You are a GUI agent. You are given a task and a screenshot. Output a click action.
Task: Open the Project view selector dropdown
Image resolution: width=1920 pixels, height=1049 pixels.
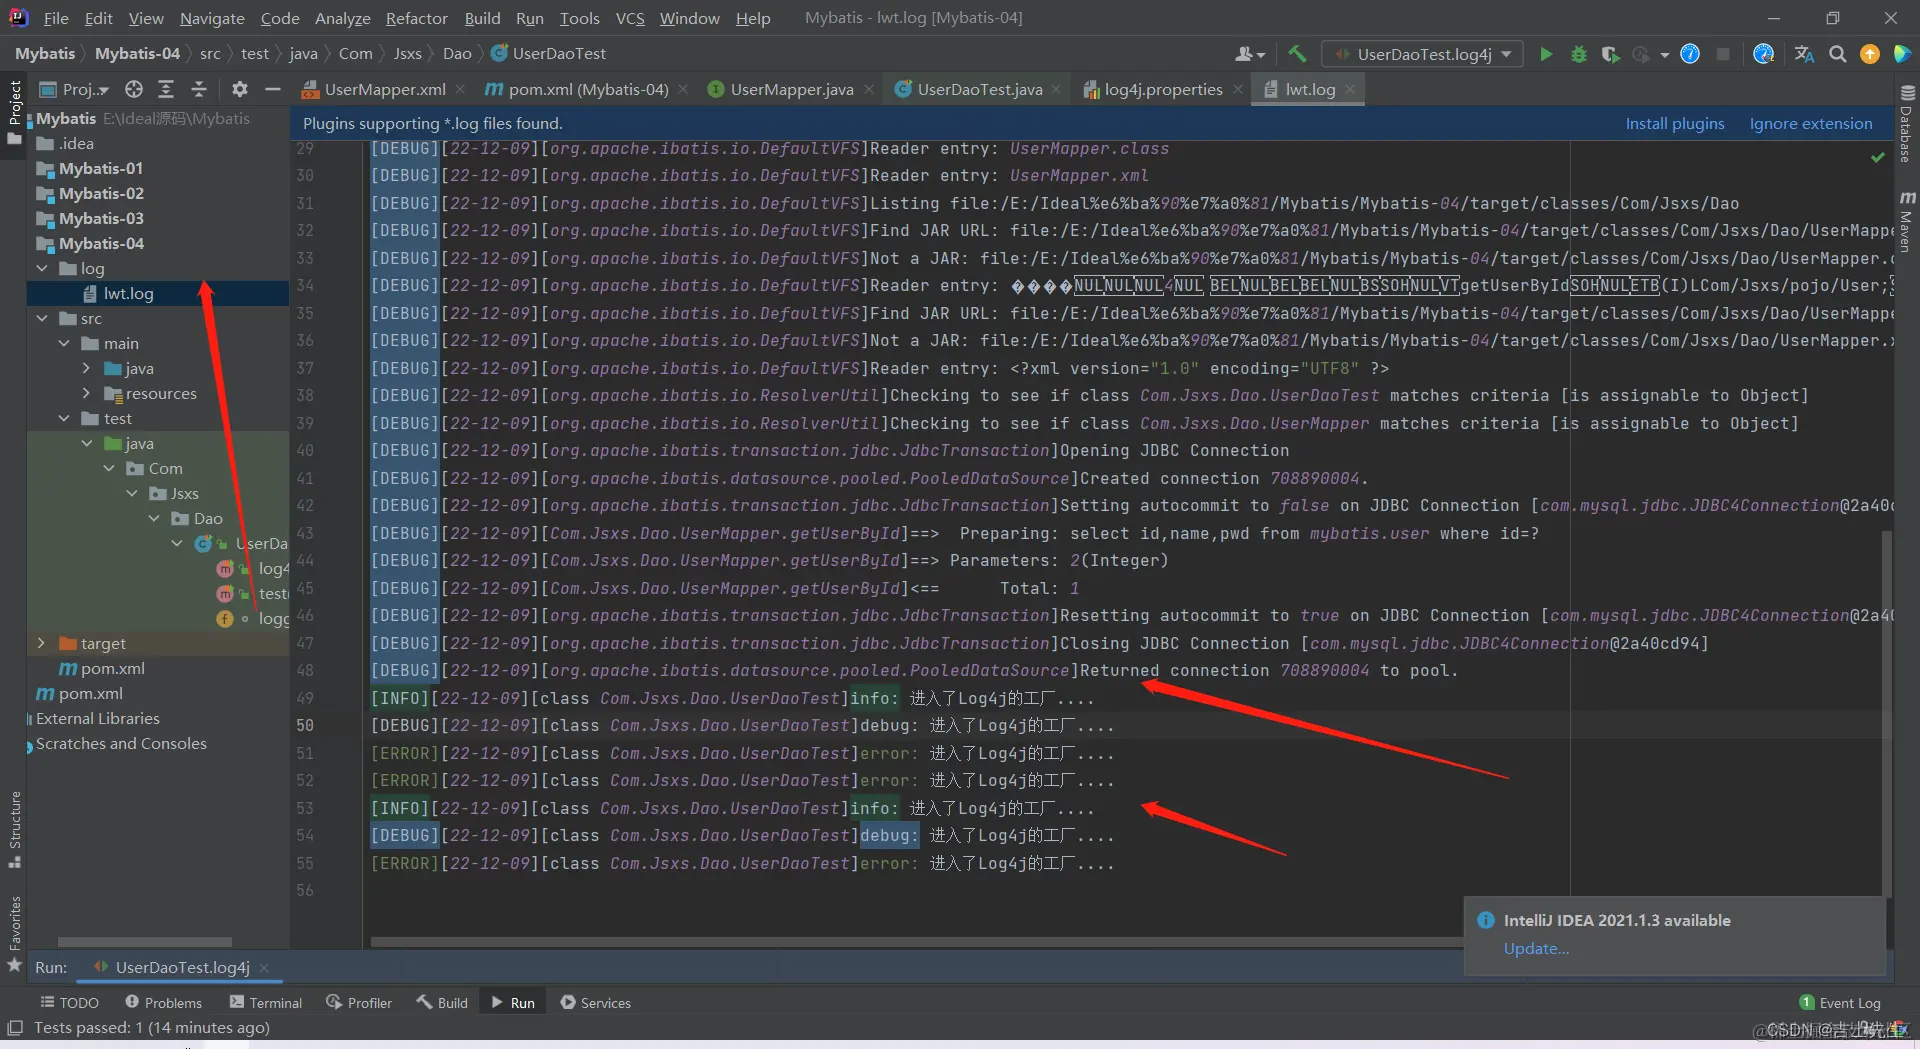coord(74,89)
